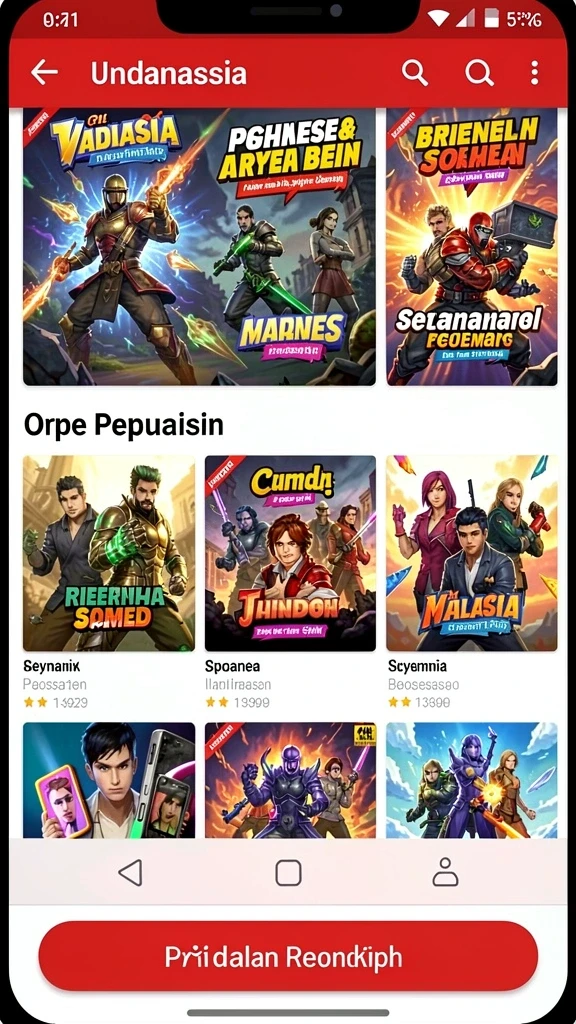Image resolution: width=576 pixels, height=1024 pixels.
Task: Tap the battery icon in status bar
Action: [x=489, y=20]
